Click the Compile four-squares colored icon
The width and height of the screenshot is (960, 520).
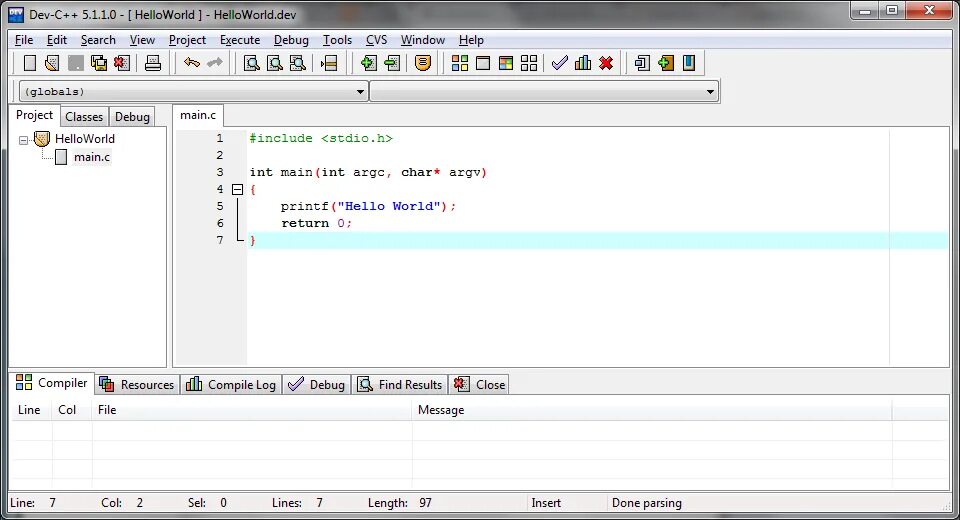point(460,63)
